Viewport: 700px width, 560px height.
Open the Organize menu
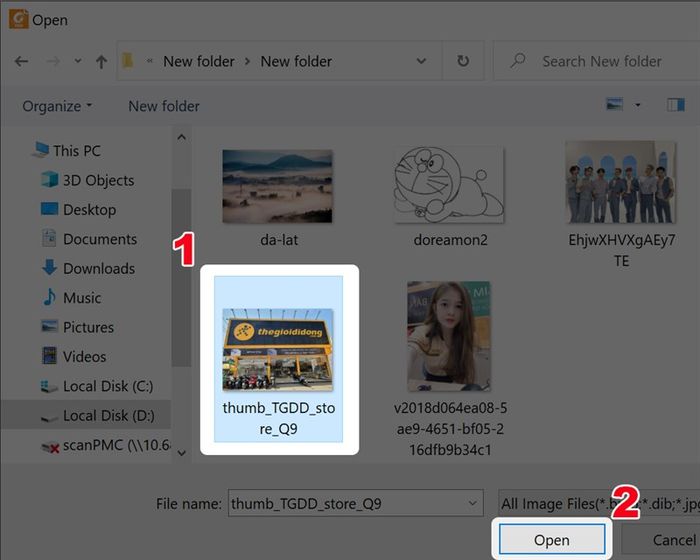coord(57,106)
